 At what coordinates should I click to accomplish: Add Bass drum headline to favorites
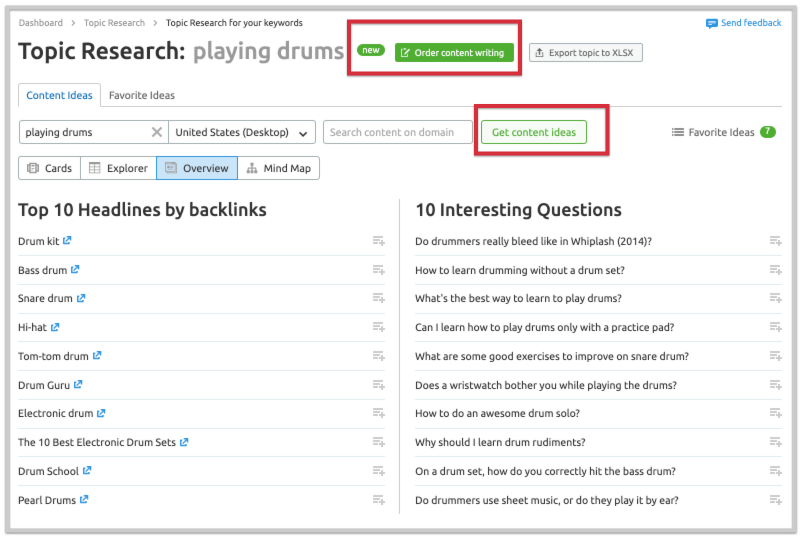(x=378, y=270)
